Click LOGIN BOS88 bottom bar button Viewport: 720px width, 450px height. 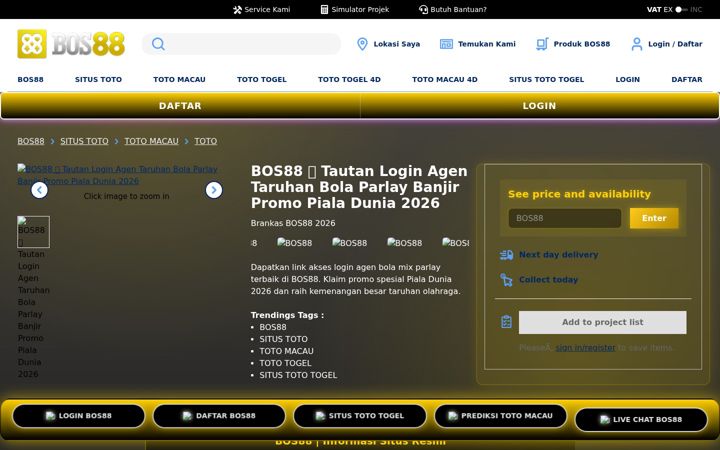tap(79, 416)
